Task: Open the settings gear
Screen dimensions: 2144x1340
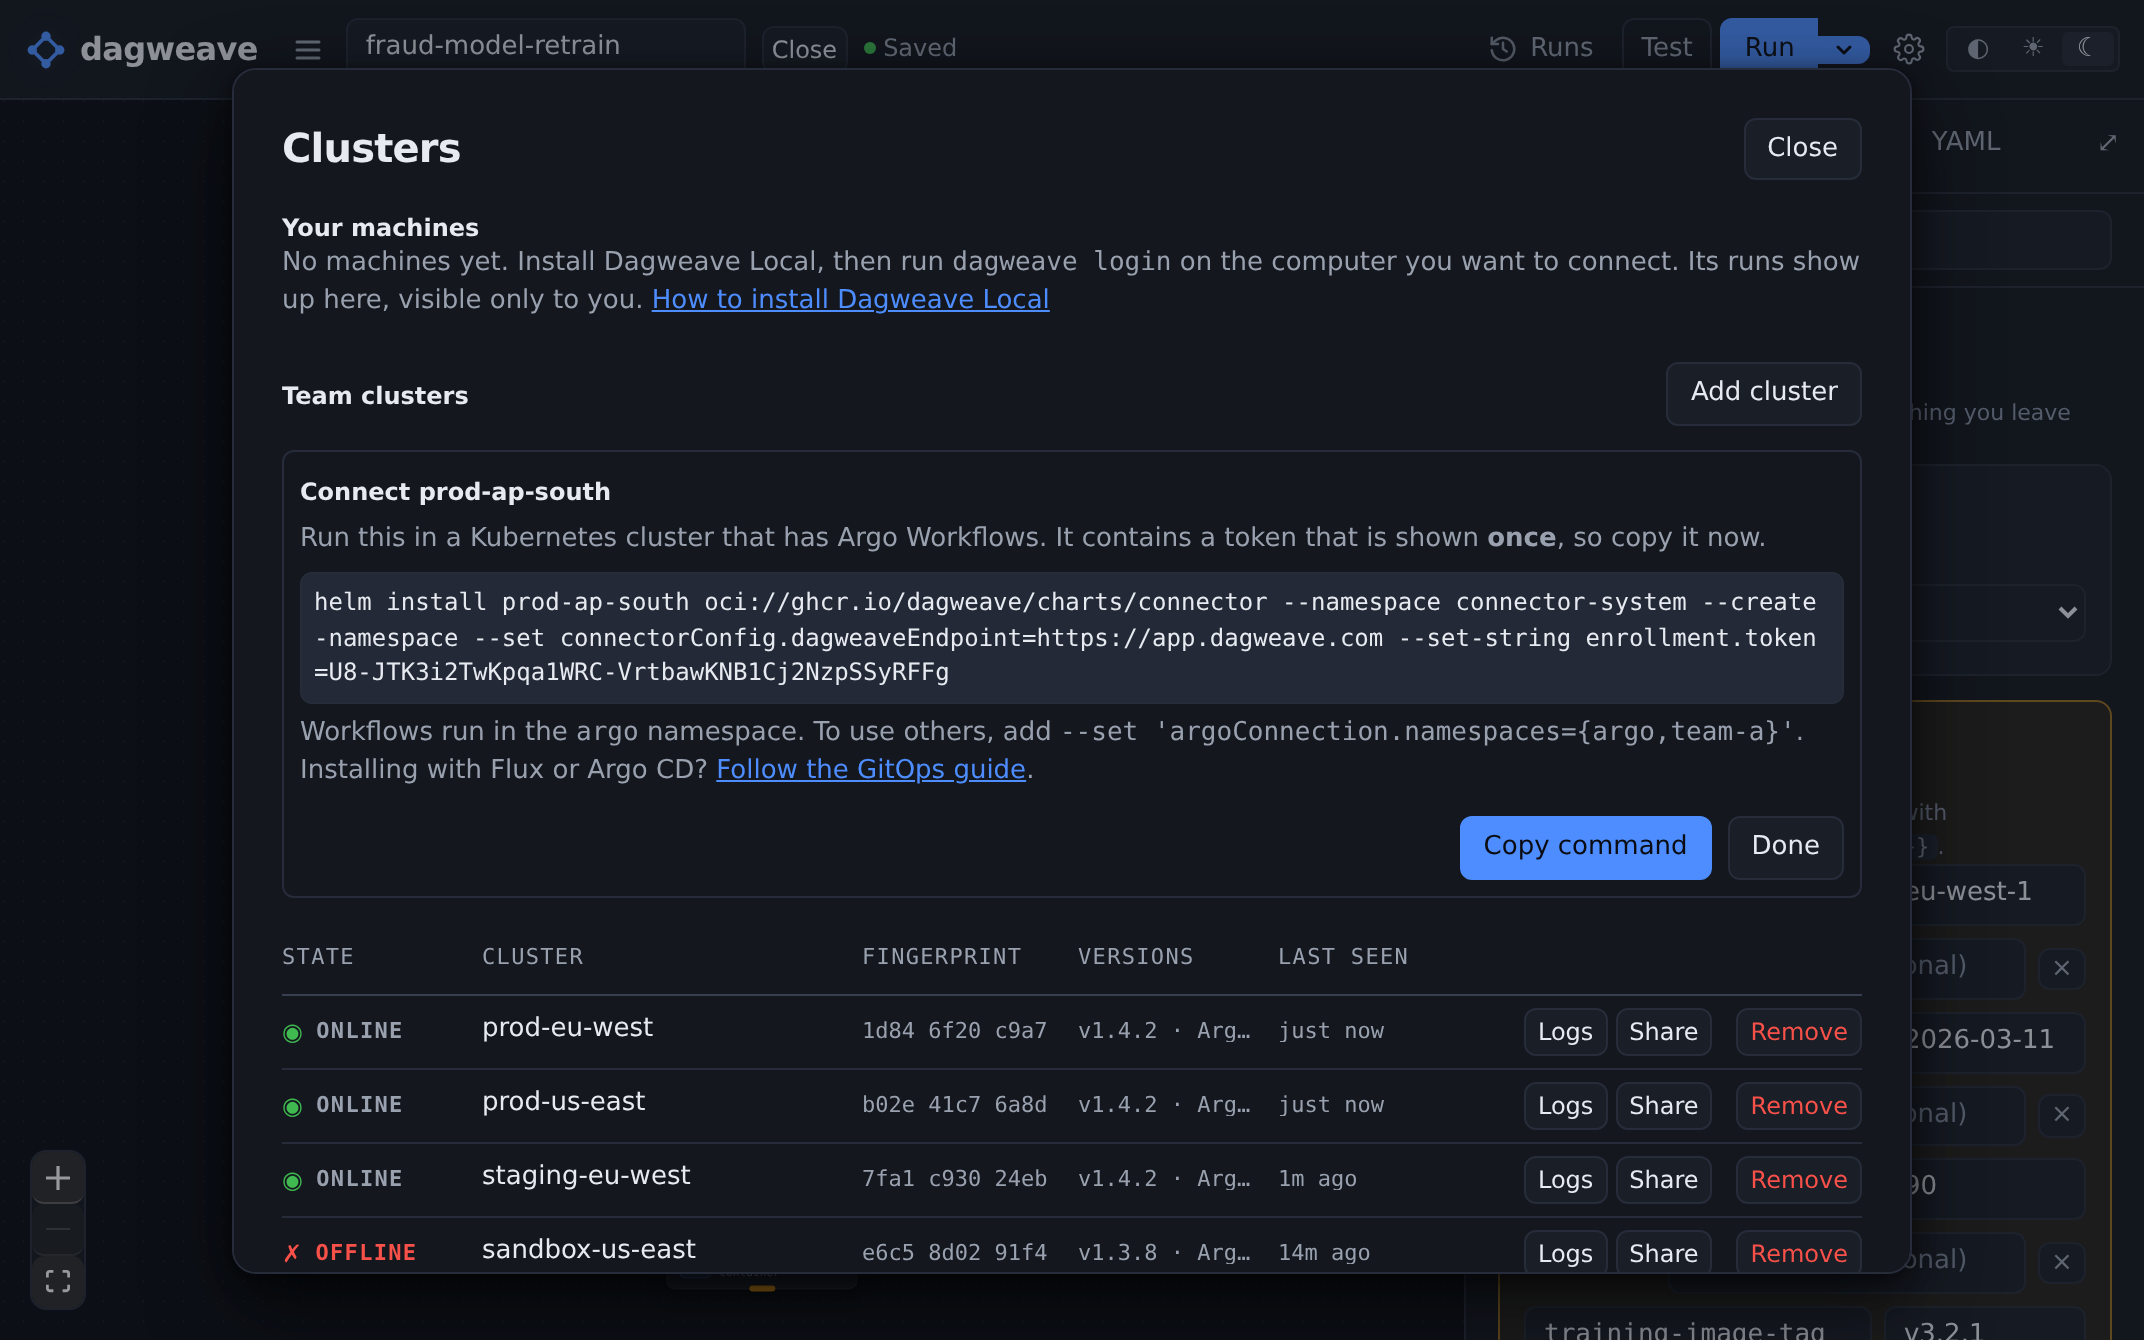Action: (x=1908, y=49)
